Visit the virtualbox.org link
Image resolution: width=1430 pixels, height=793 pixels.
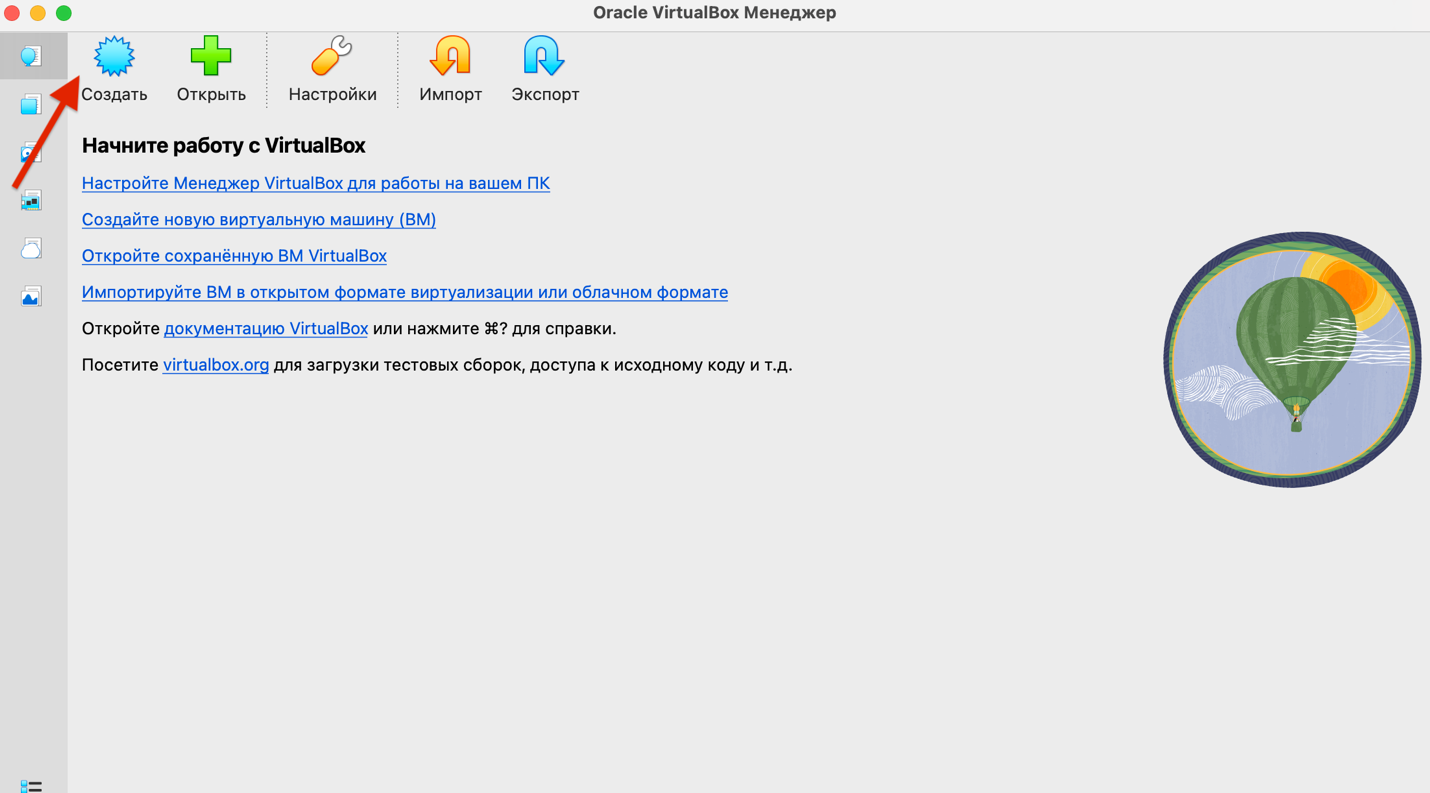pos(216,365)
